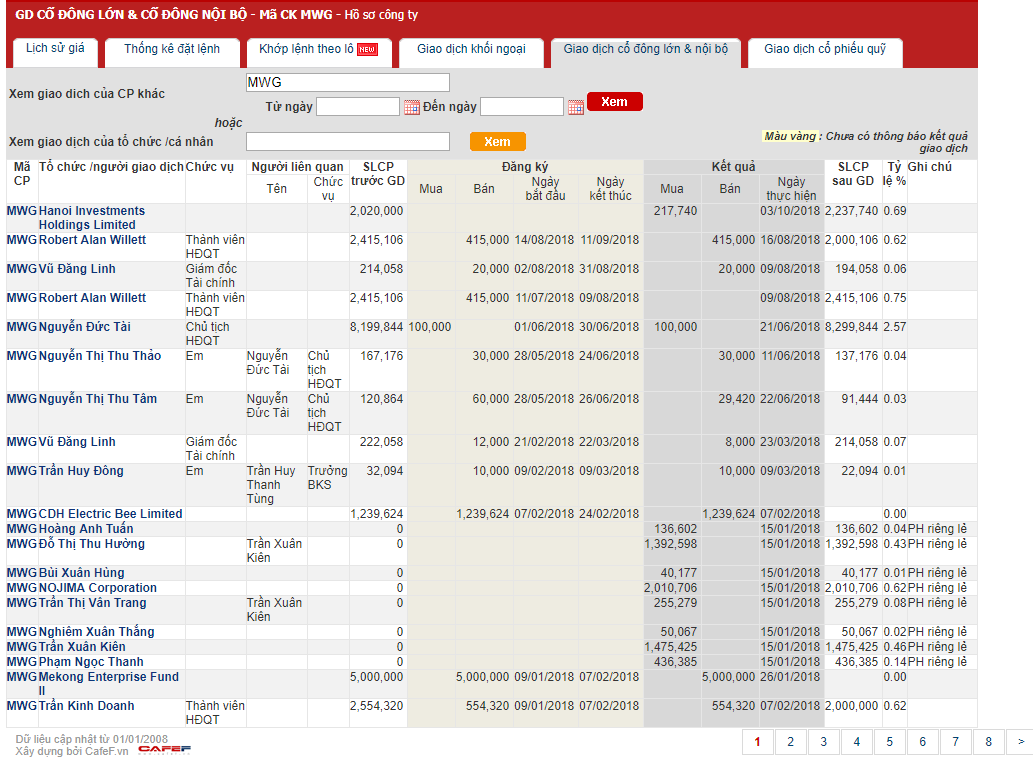The image size is (1033, 762).
Task: Switch to 'Giao dịch cổ phiếu quỹ' tab
Action: click(x=824, y=49)
